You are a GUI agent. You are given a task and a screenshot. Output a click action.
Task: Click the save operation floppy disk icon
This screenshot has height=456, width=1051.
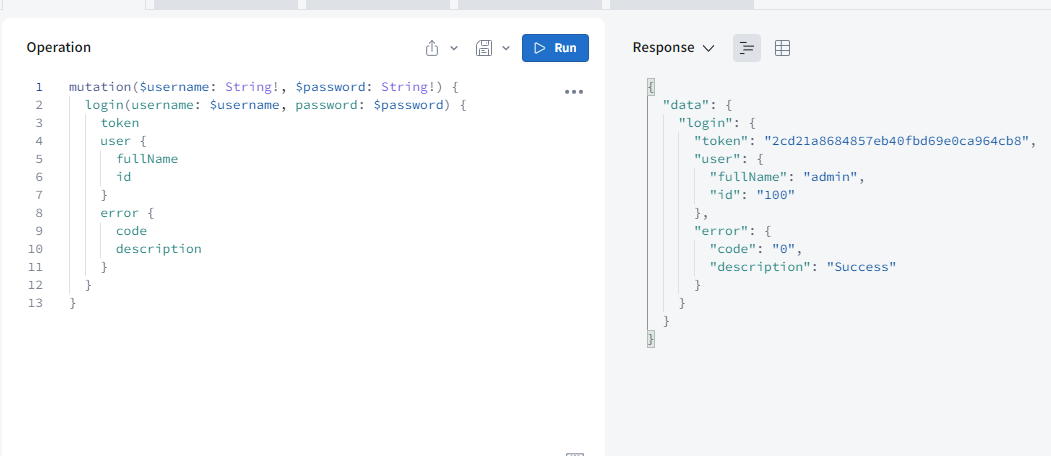coord(484,48)
